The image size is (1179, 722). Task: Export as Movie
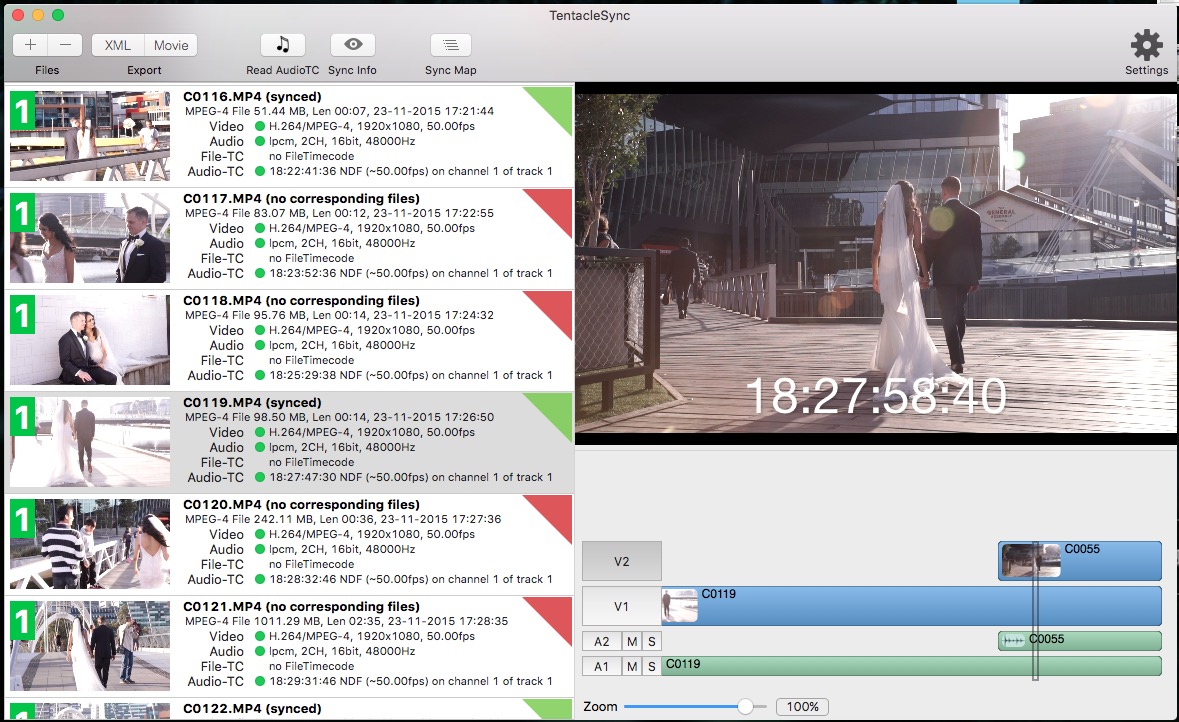coord(171,45)
